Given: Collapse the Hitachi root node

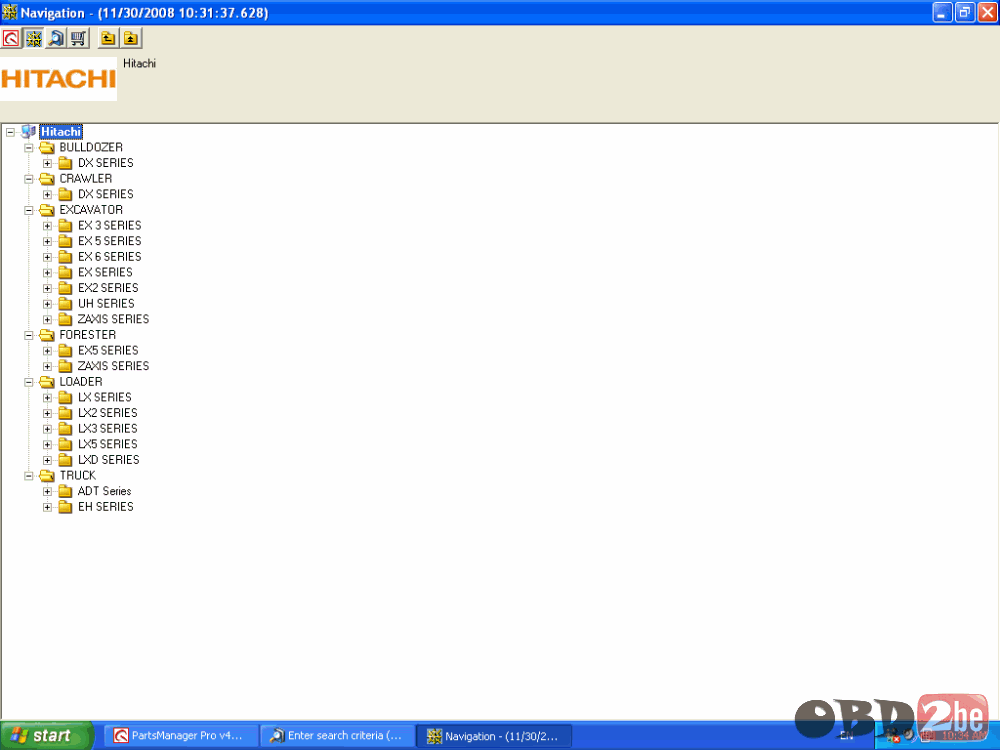Looking at the screenshot, I should pyautogui.click(x=10, y=132).
